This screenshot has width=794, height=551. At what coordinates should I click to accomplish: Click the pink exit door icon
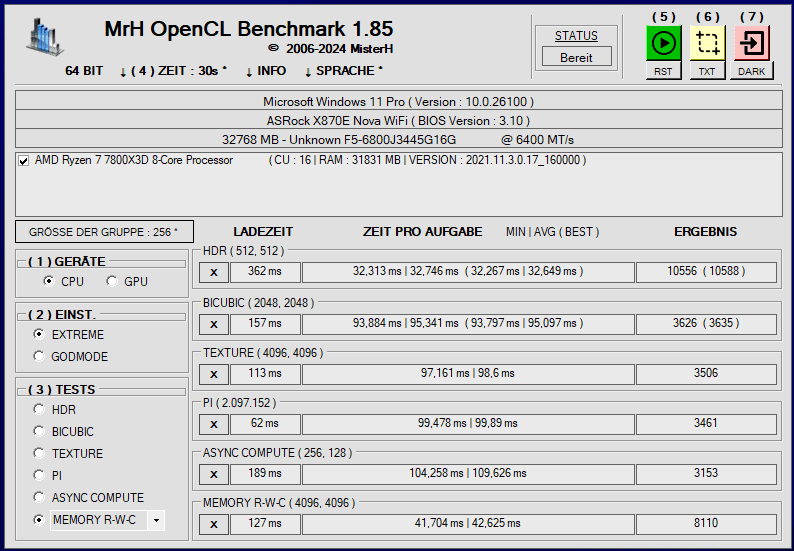coord(751,44)
